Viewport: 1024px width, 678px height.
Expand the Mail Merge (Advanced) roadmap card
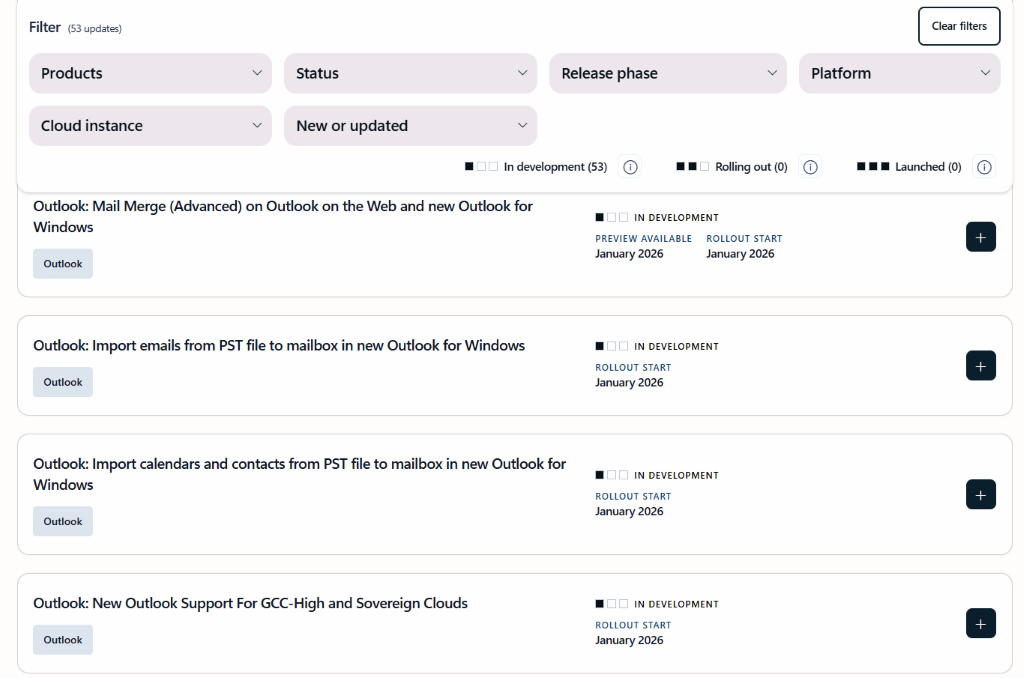click(x=980, y=236)
